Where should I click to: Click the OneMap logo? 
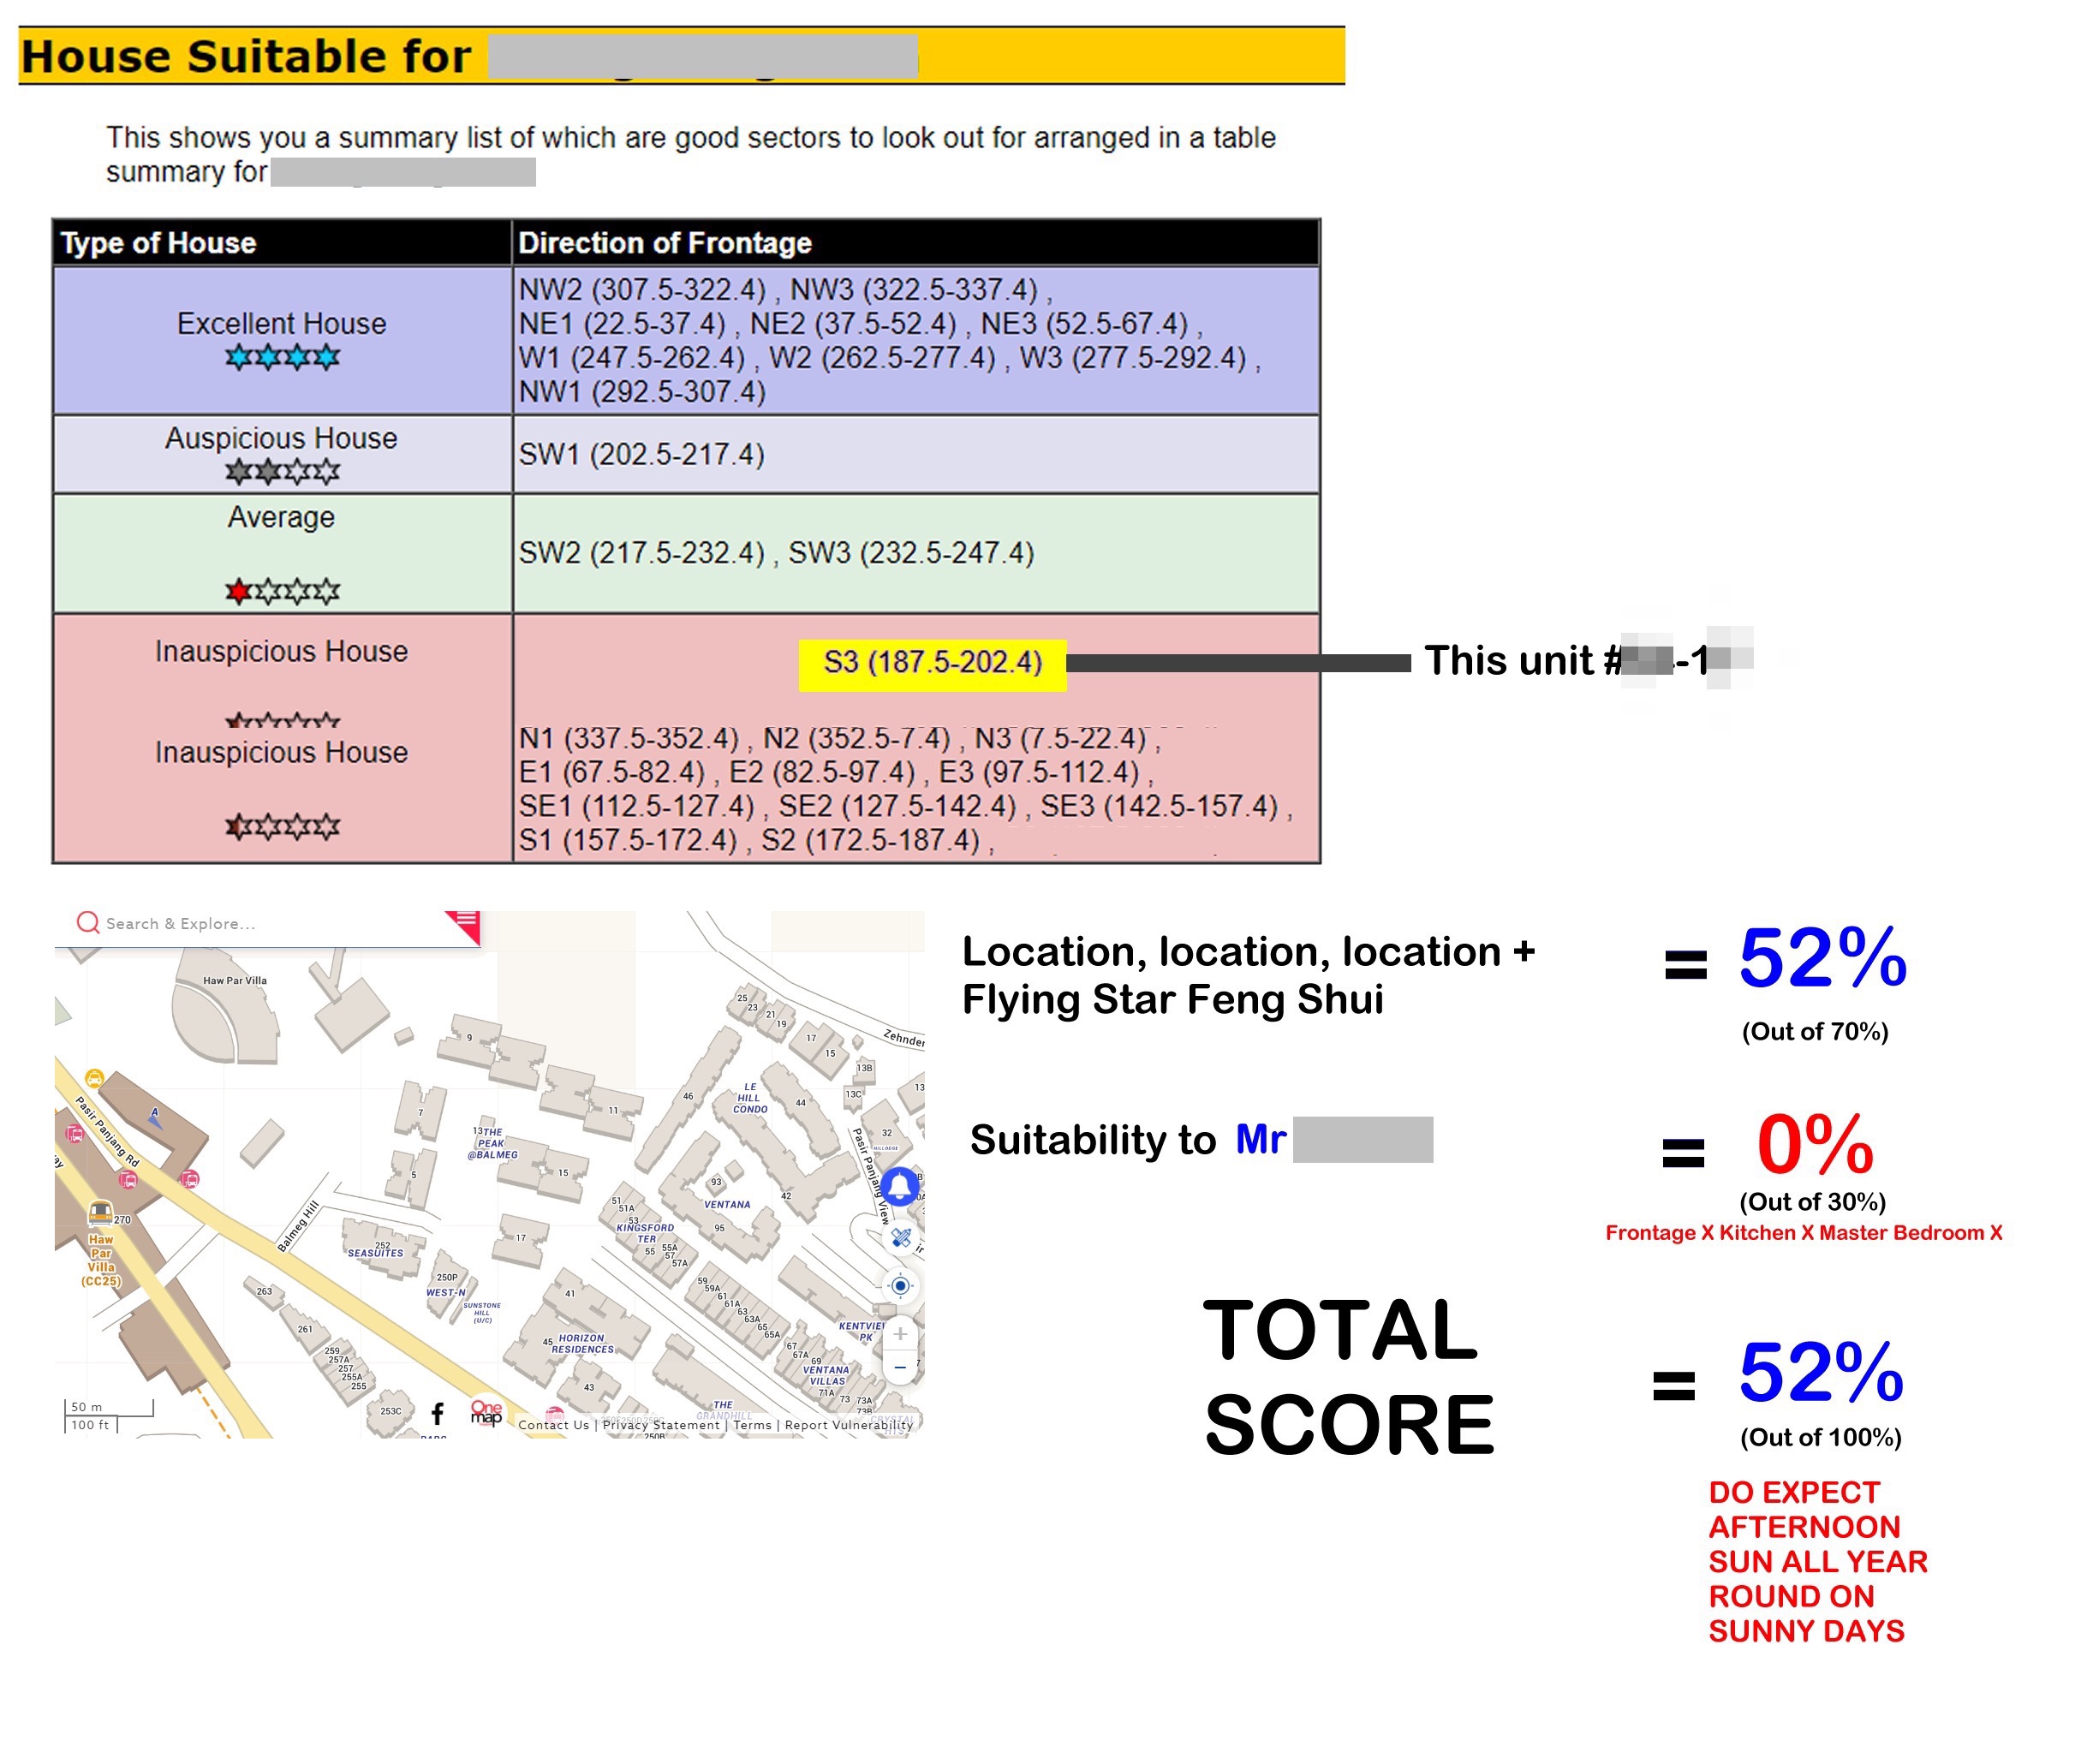486,1412
